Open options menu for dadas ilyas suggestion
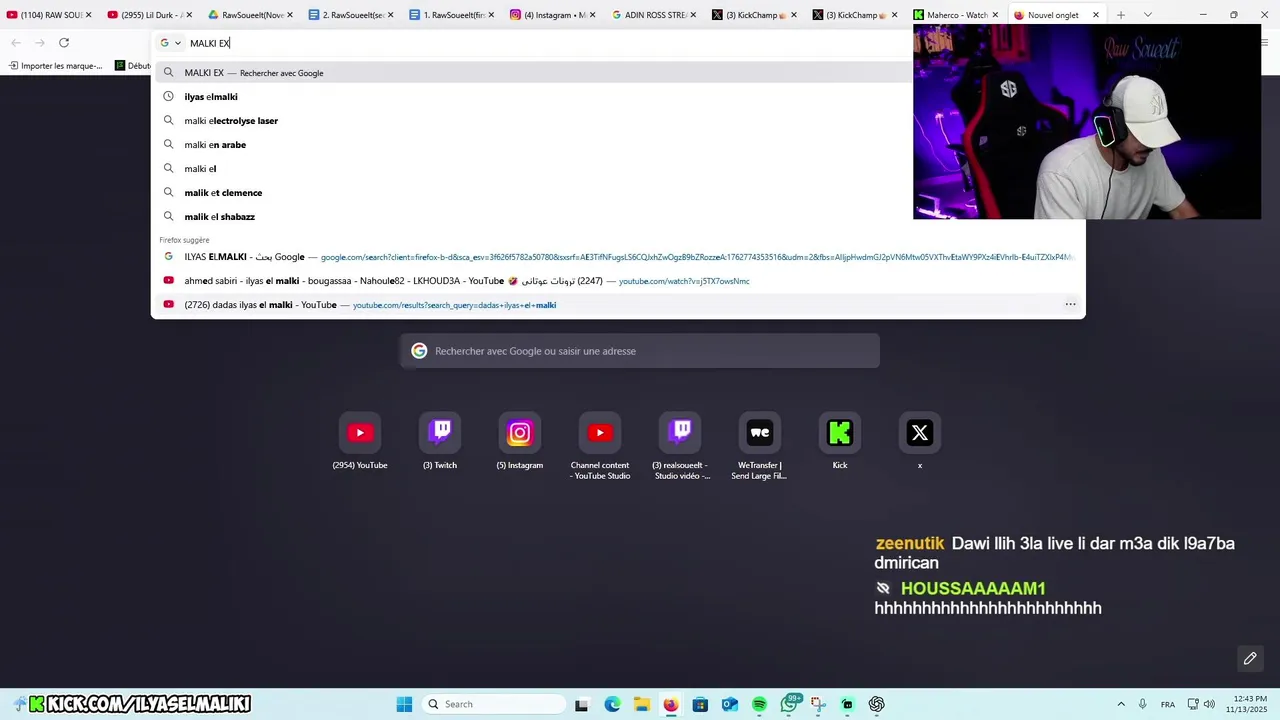1280x720 pixels. [1070, 305]
